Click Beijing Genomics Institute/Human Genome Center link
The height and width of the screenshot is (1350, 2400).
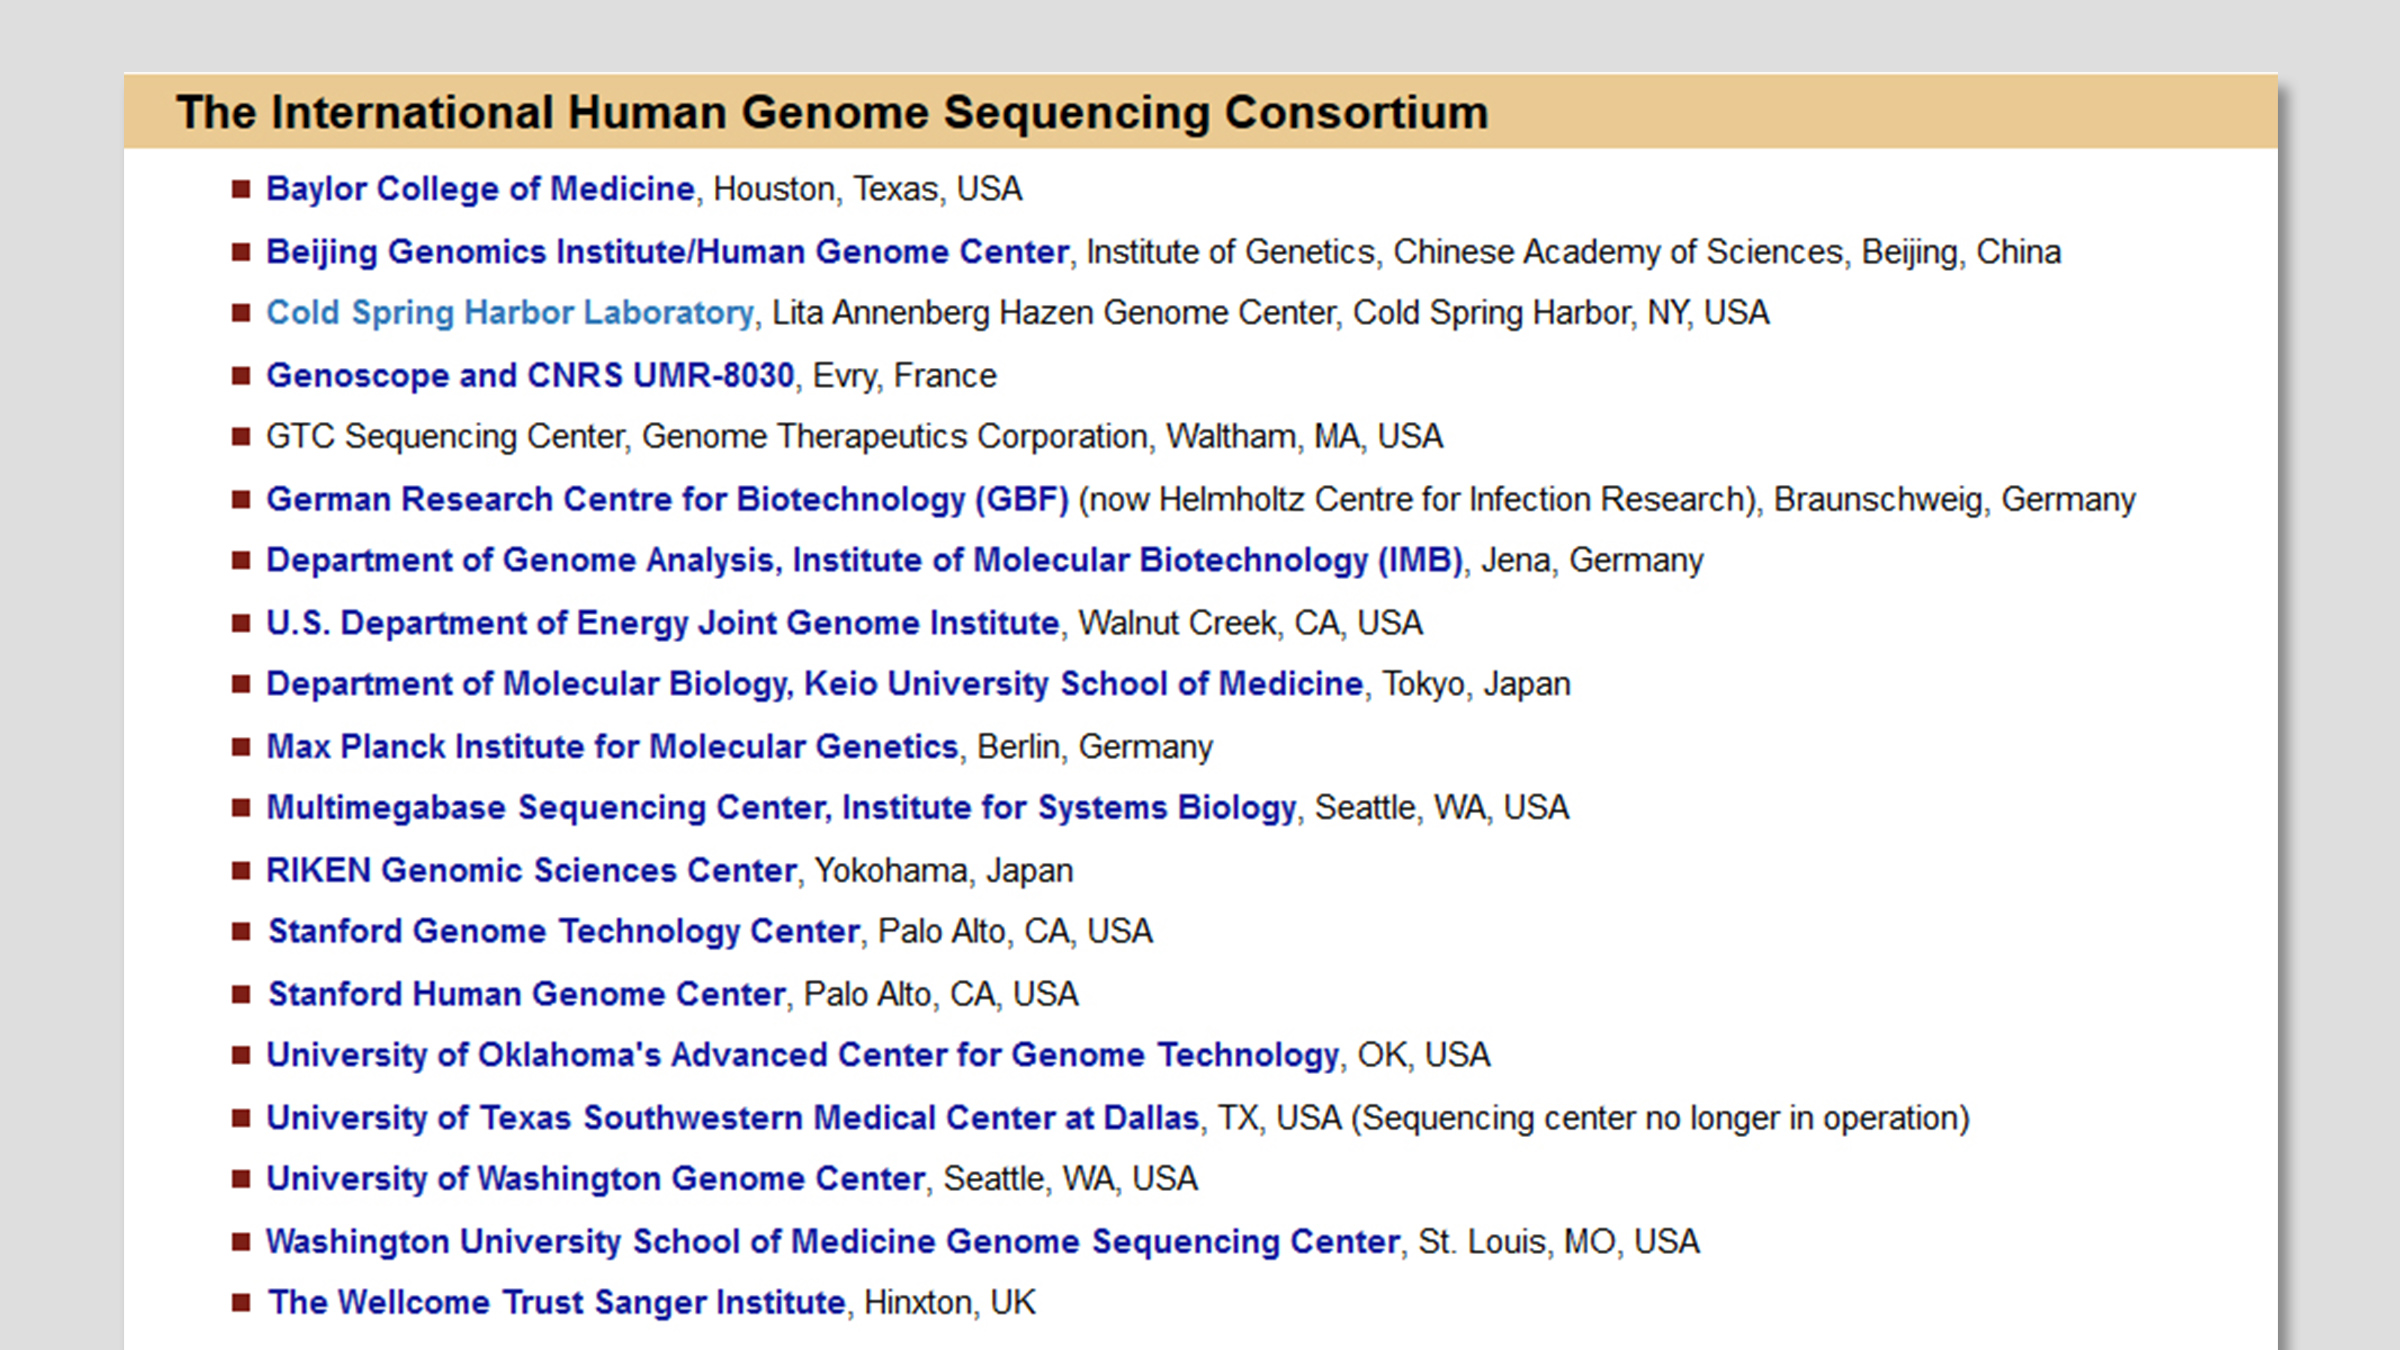click(667, 252)
